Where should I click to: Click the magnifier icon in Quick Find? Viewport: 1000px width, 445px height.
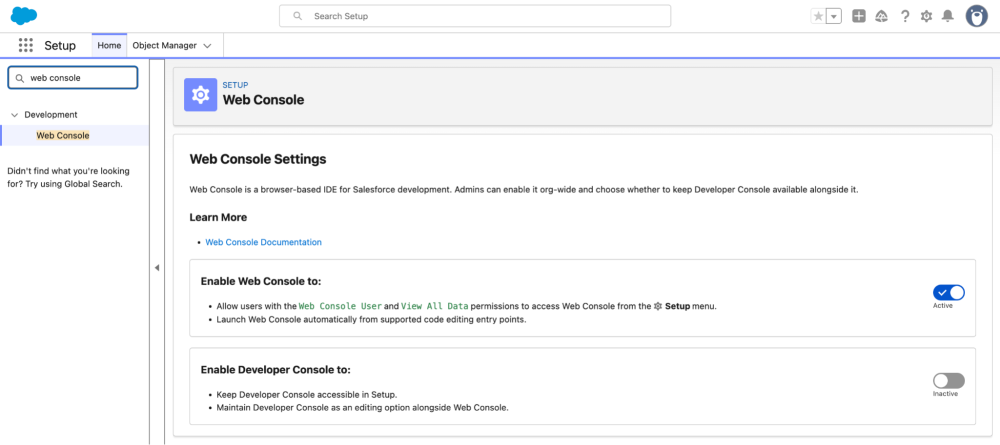coord(20,78)
